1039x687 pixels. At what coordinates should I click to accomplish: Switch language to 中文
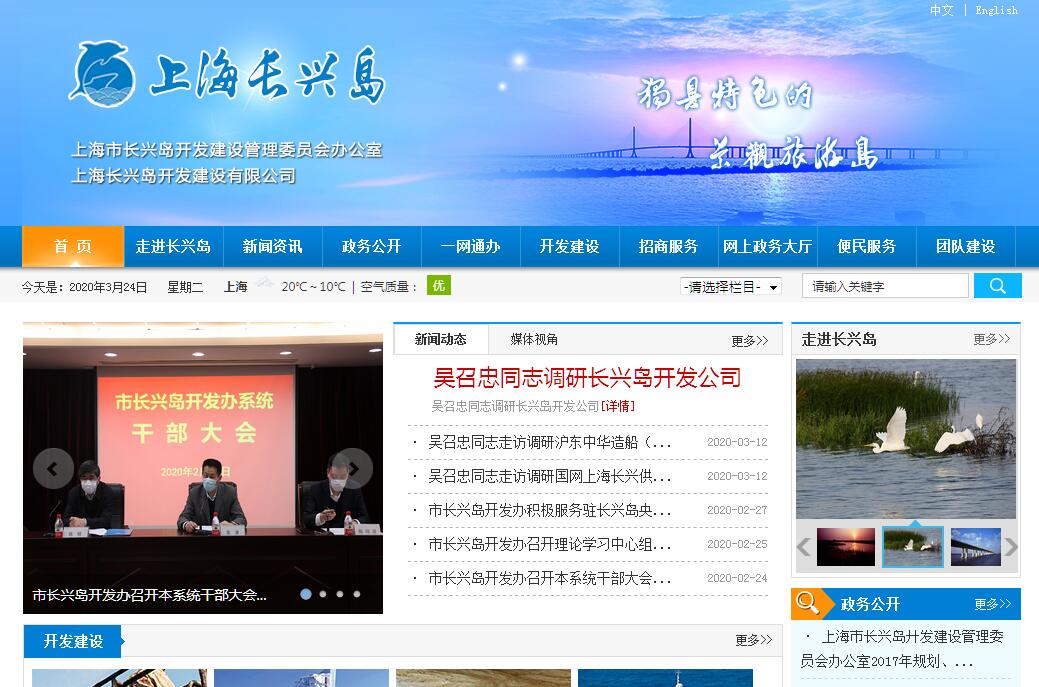pos(941,10)
